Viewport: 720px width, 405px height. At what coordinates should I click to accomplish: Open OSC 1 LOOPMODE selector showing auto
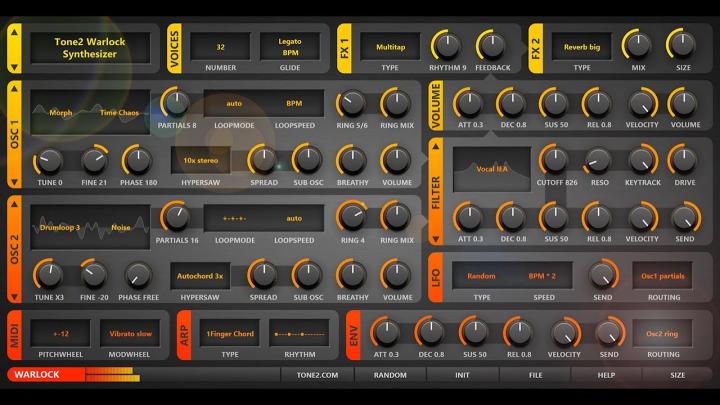click(234, 104)
